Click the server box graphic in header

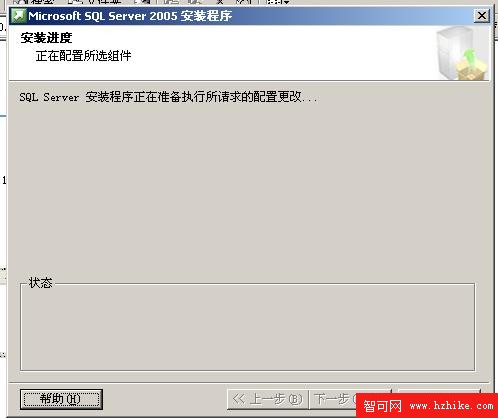point(462,53)
